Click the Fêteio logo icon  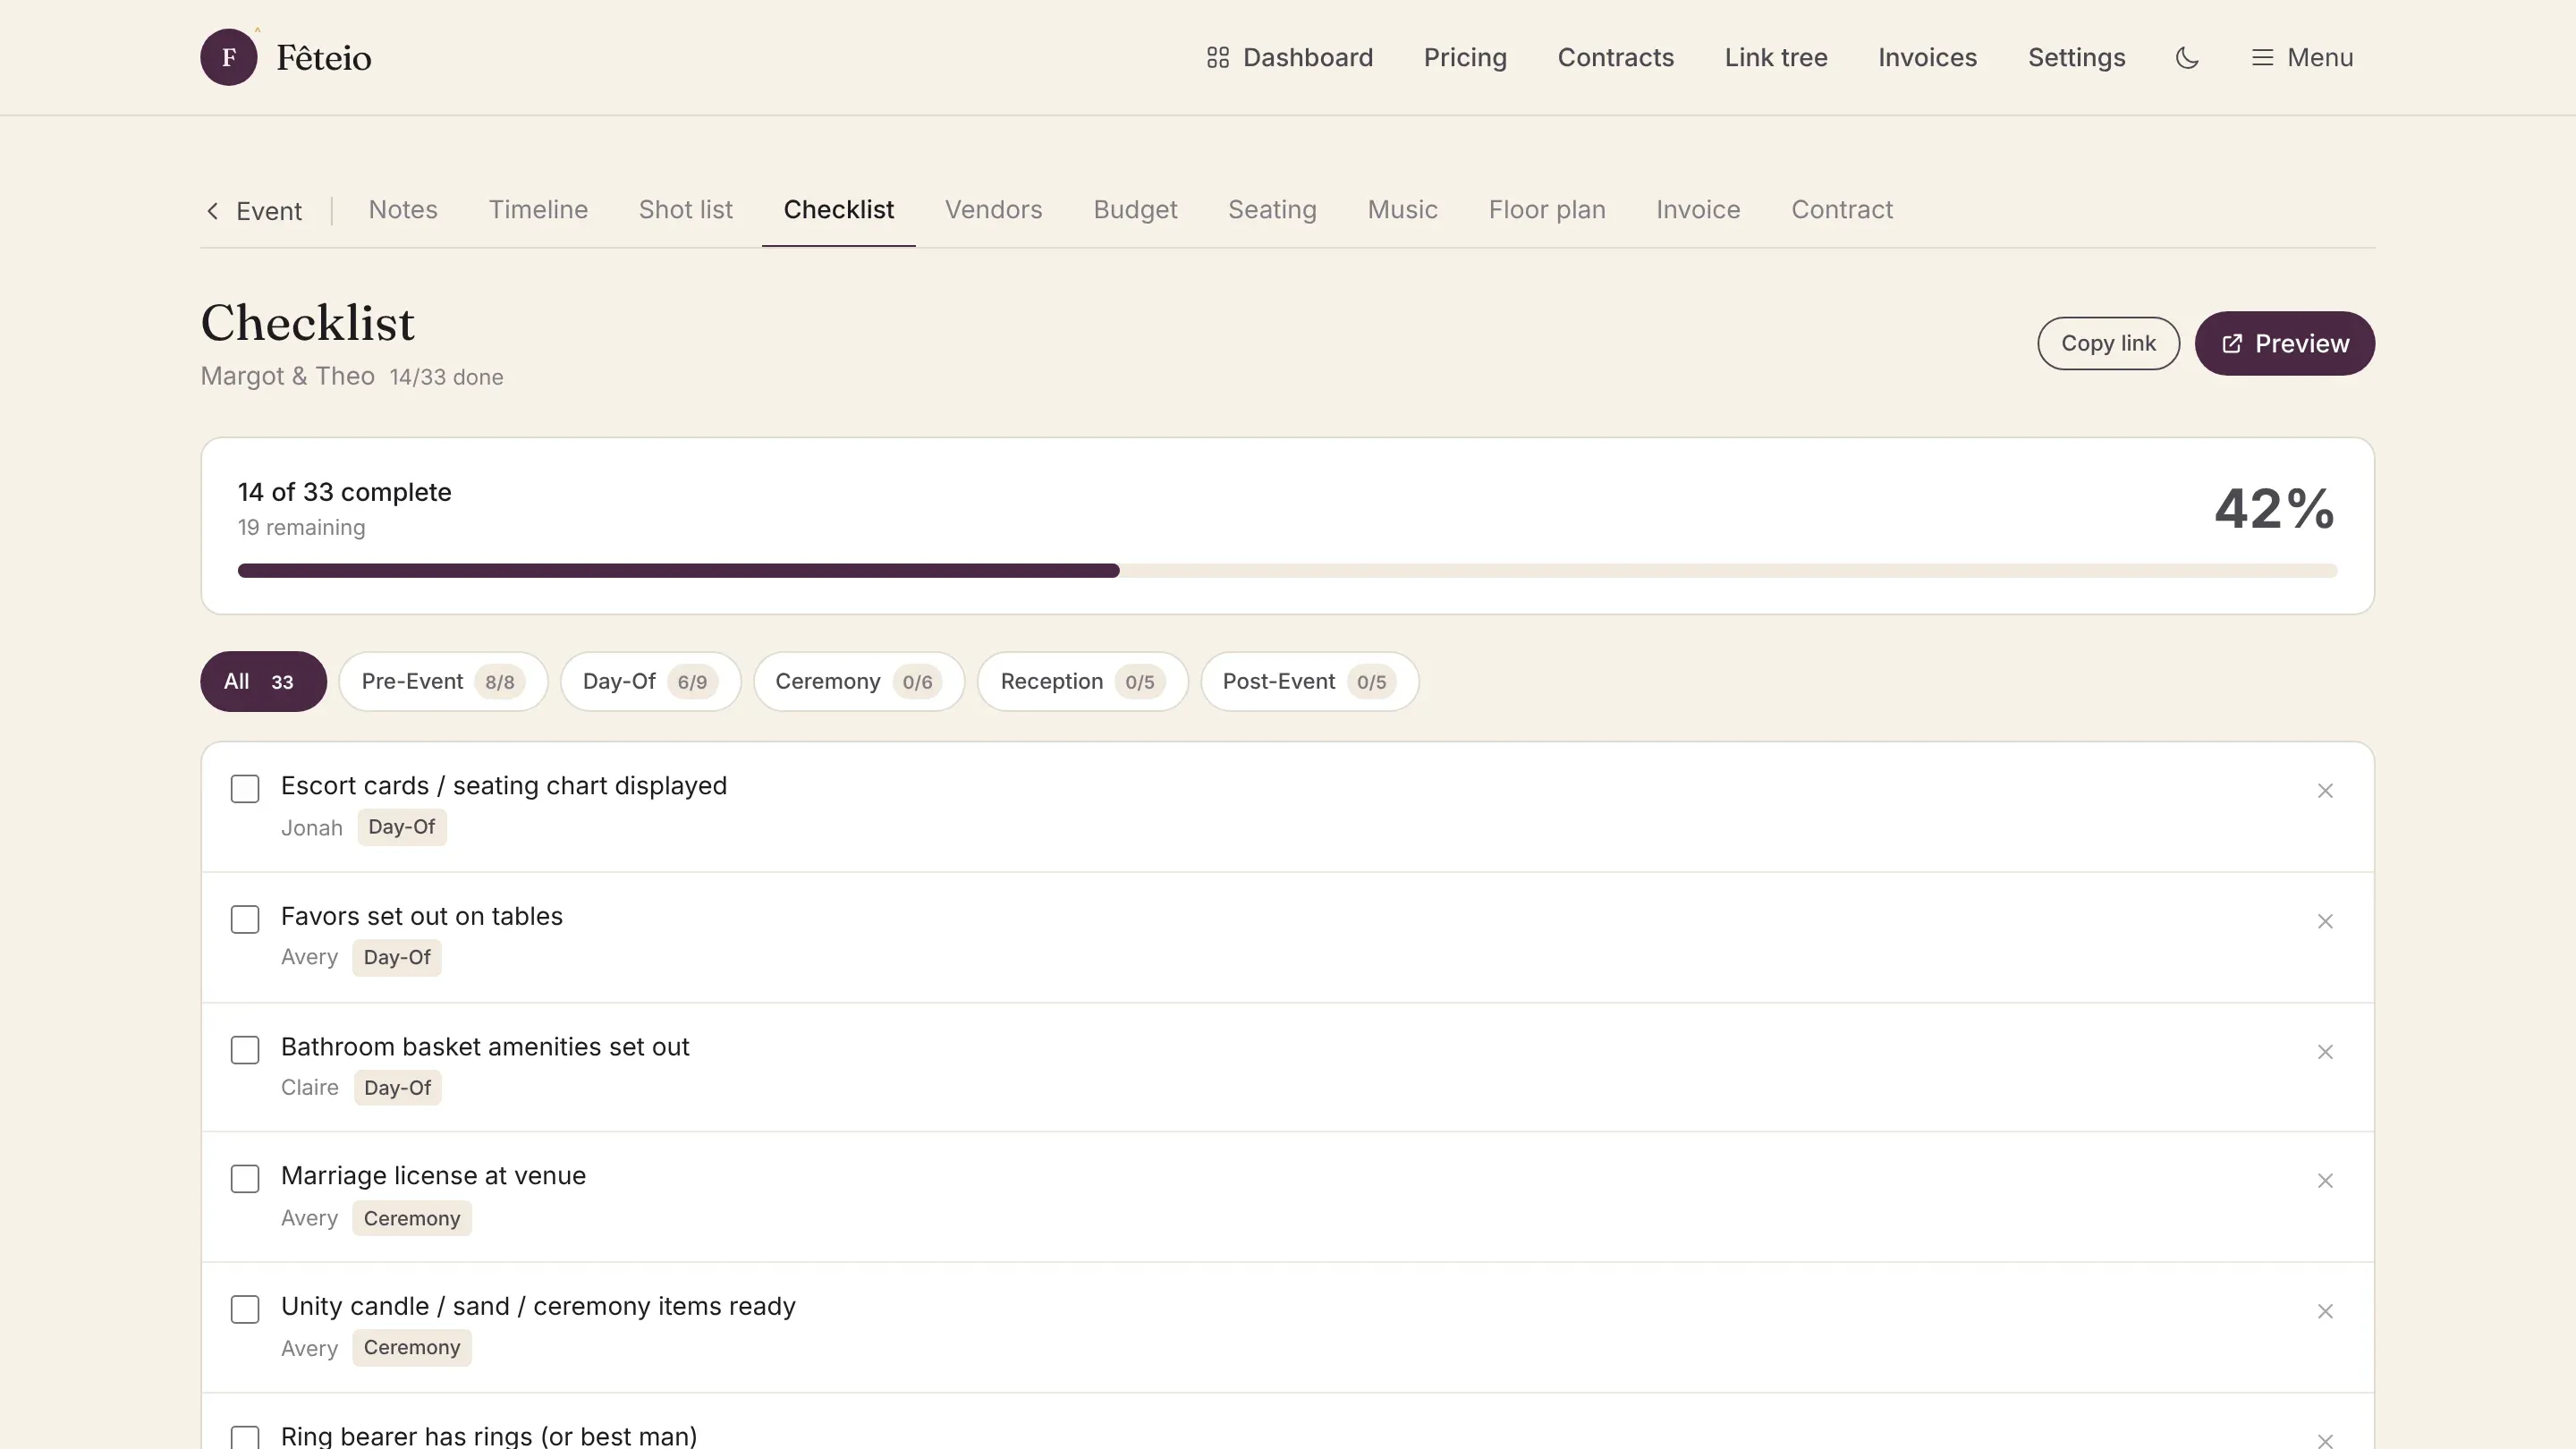coord(229,57)
